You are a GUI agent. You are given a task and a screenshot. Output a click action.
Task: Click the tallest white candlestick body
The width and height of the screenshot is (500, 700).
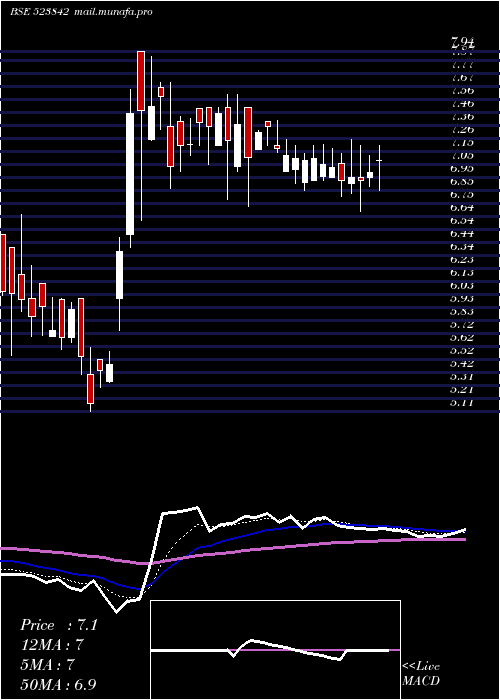130,174
